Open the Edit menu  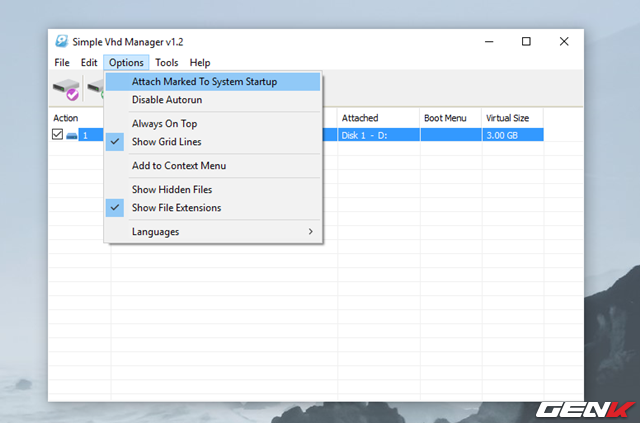coord(89,62)
